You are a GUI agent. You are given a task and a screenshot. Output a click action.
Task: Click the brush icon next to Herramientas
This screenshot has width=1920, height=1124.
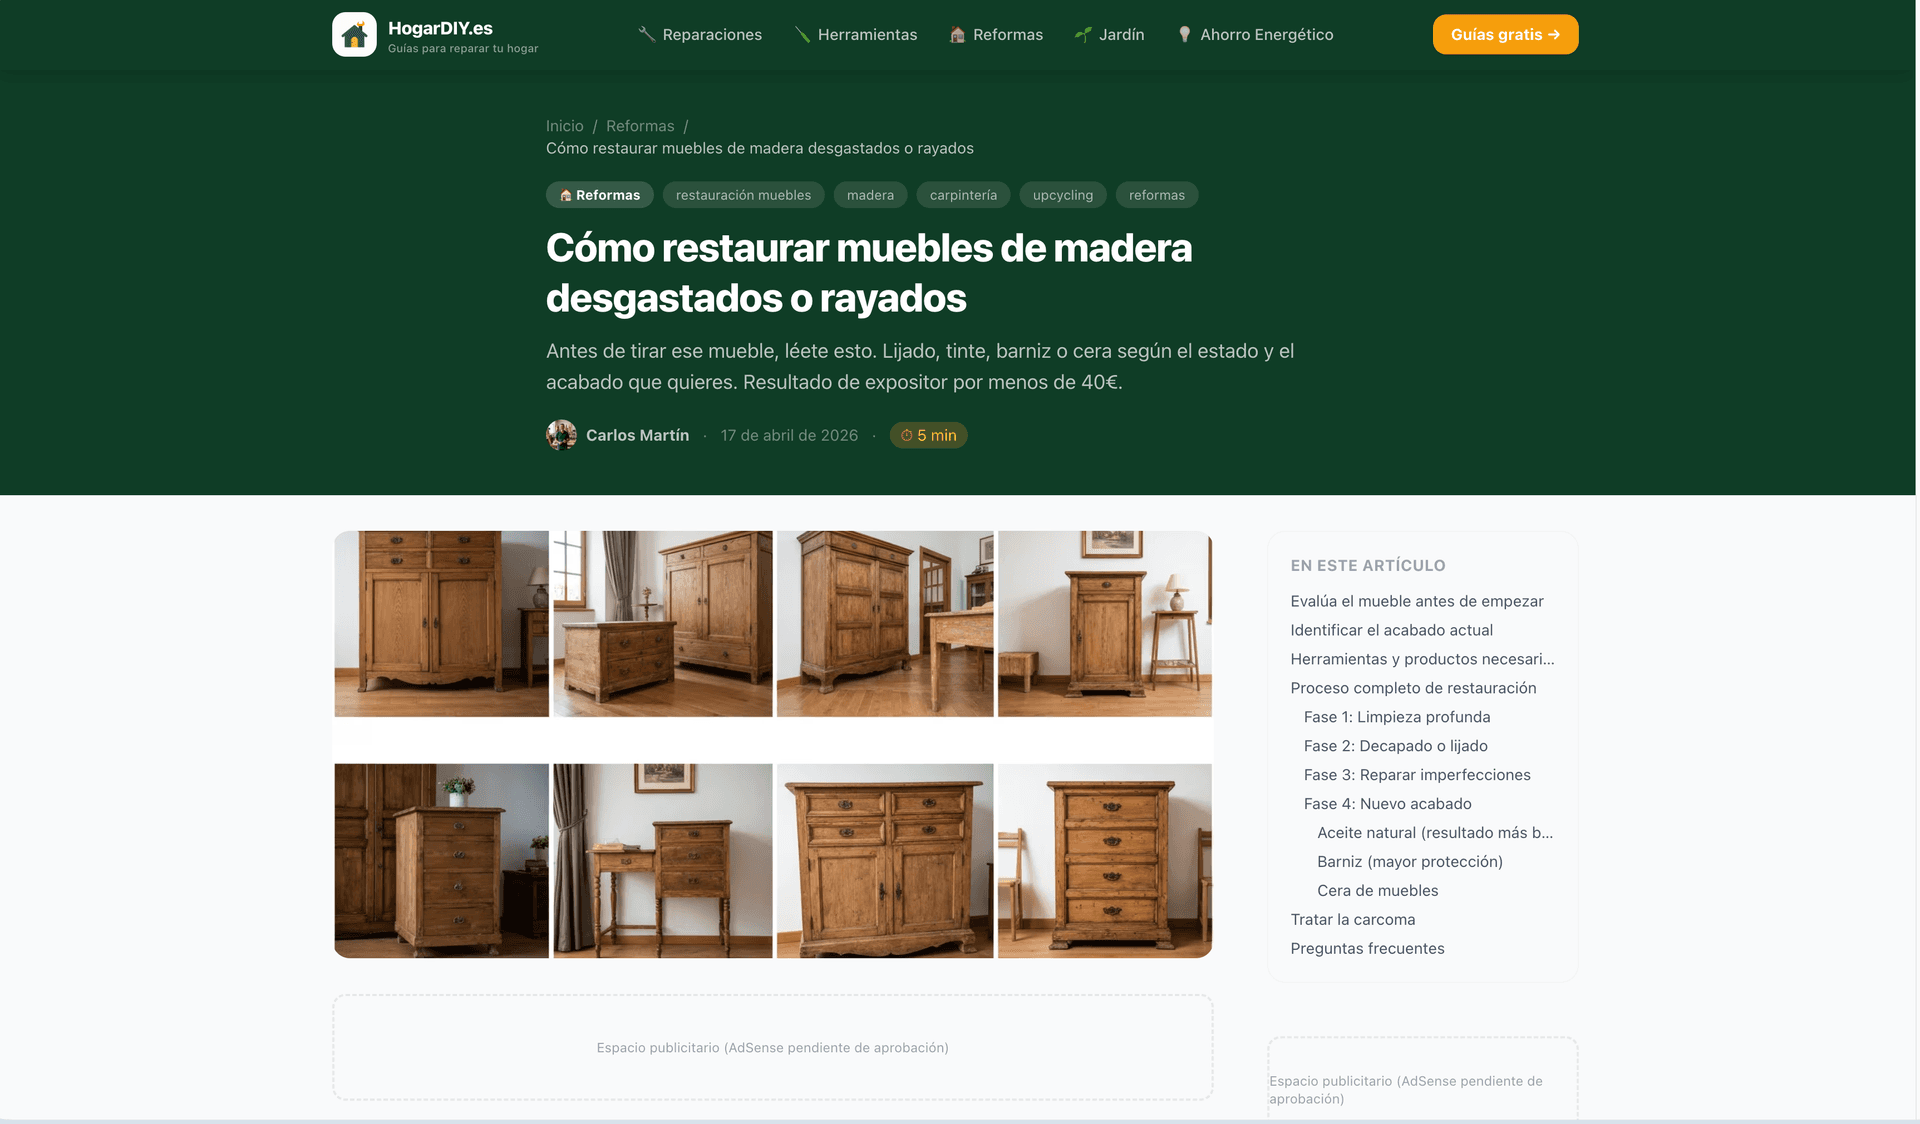[x=802, y=33]
